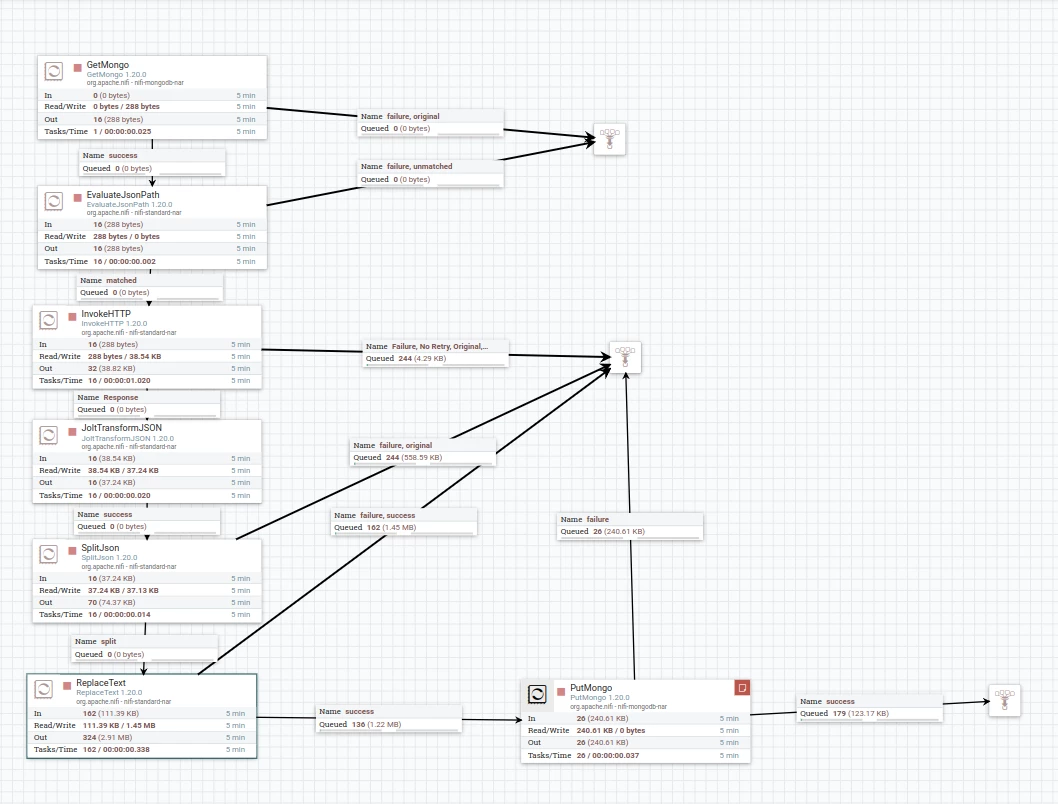
Task: Click the red stopped indicator on ReplaceText
Action: pyautogui.click(x=67, y=685)
